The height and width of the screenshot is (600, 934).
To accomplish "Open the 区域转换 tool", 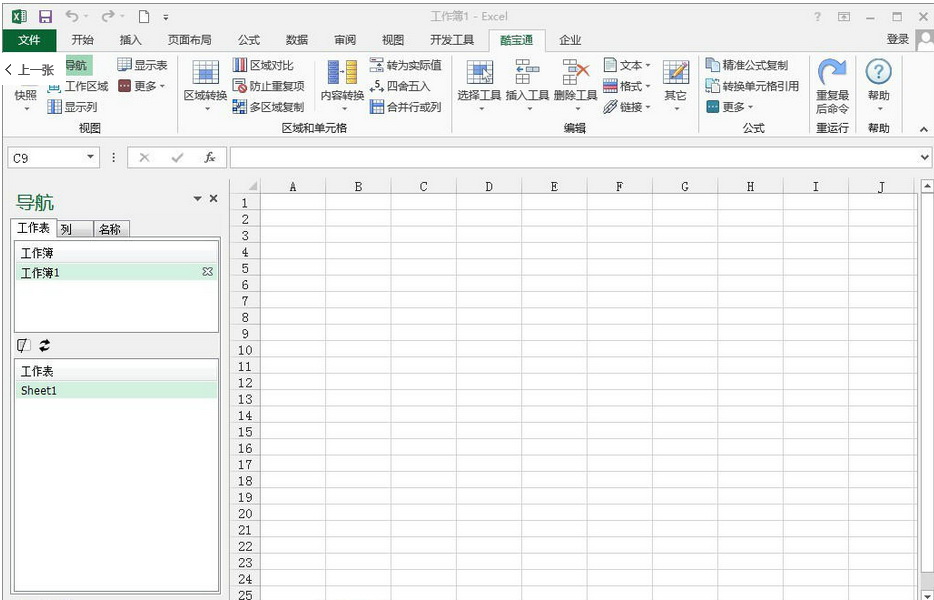I will pos(205,86).
